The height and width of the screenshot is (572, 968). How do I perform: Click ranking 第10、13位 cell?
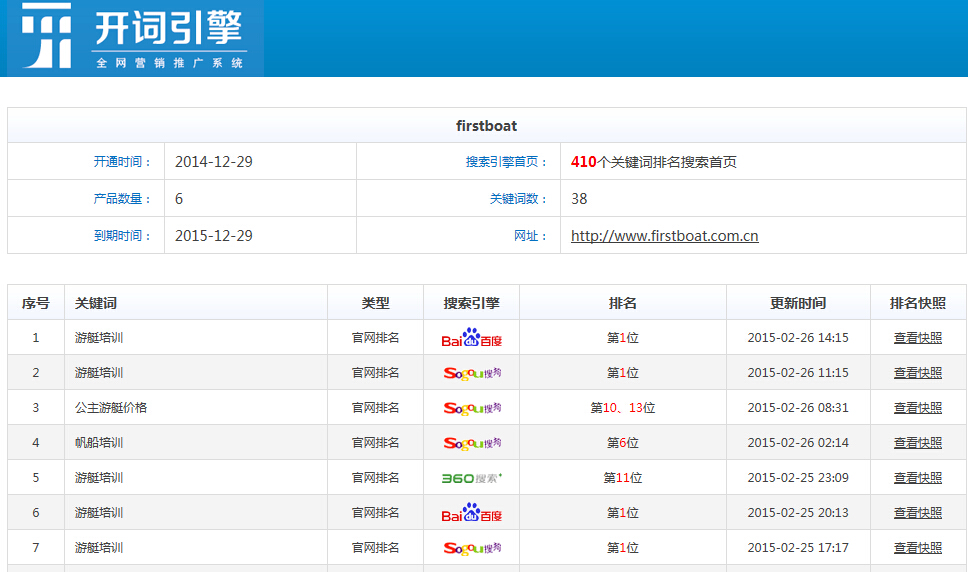tap(622, 408)
